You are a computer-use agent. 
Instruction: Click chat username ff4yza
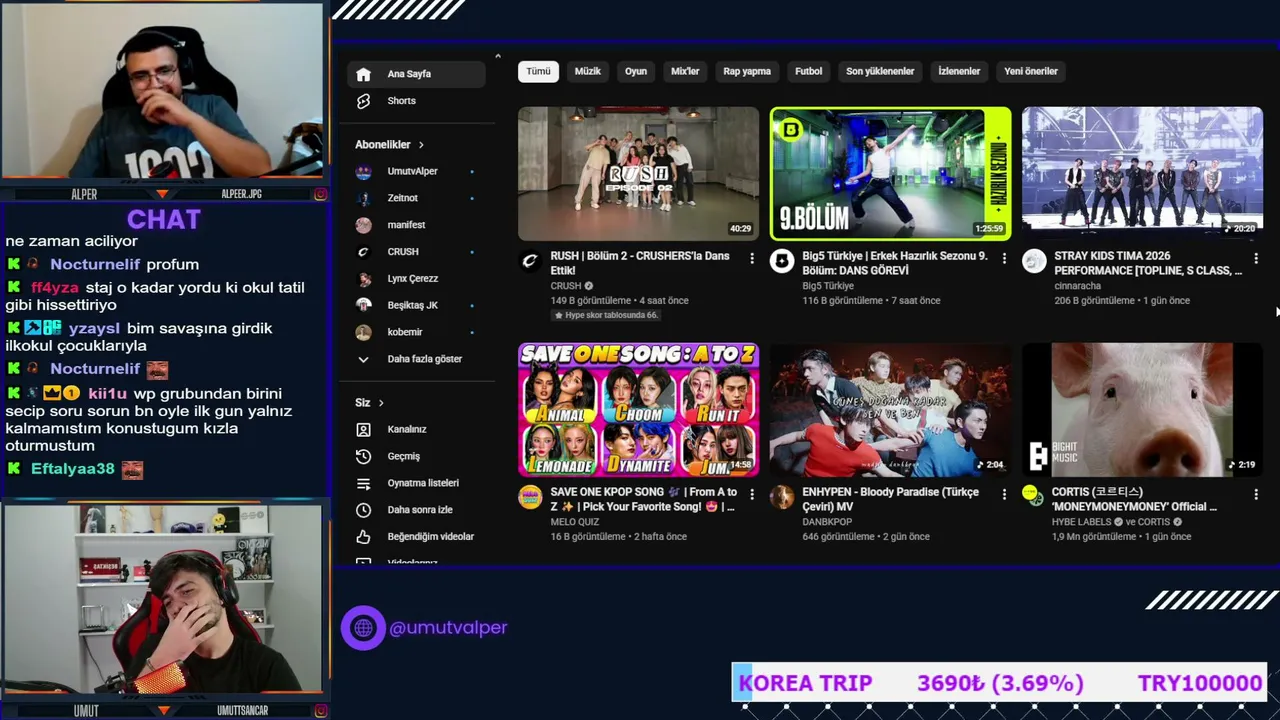coord(54,288)
